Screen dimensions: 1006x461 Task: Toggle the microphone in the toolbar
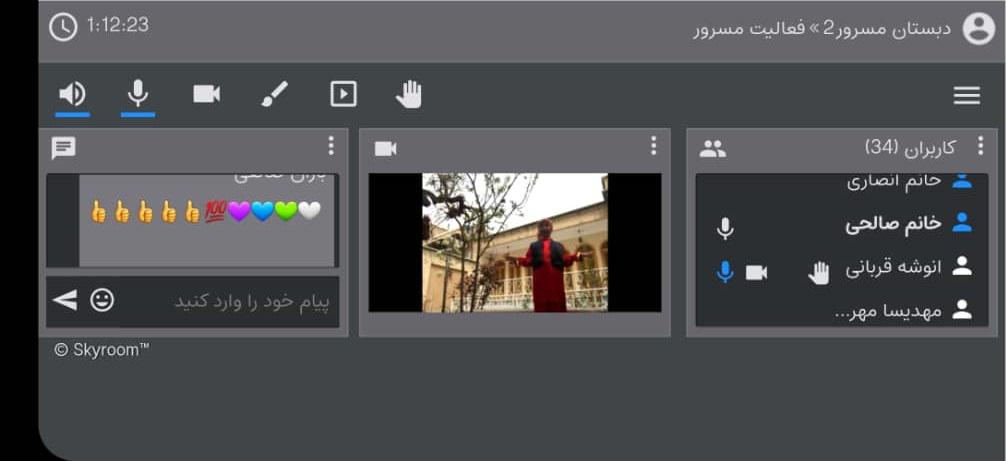(138, 95)
